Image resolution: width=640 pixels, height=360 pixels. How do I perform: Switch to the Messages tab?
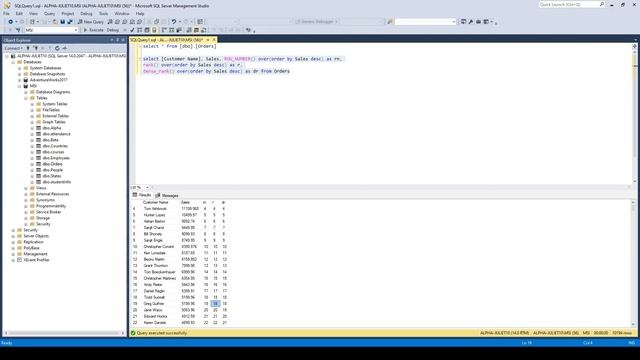[x=167, y=196]
